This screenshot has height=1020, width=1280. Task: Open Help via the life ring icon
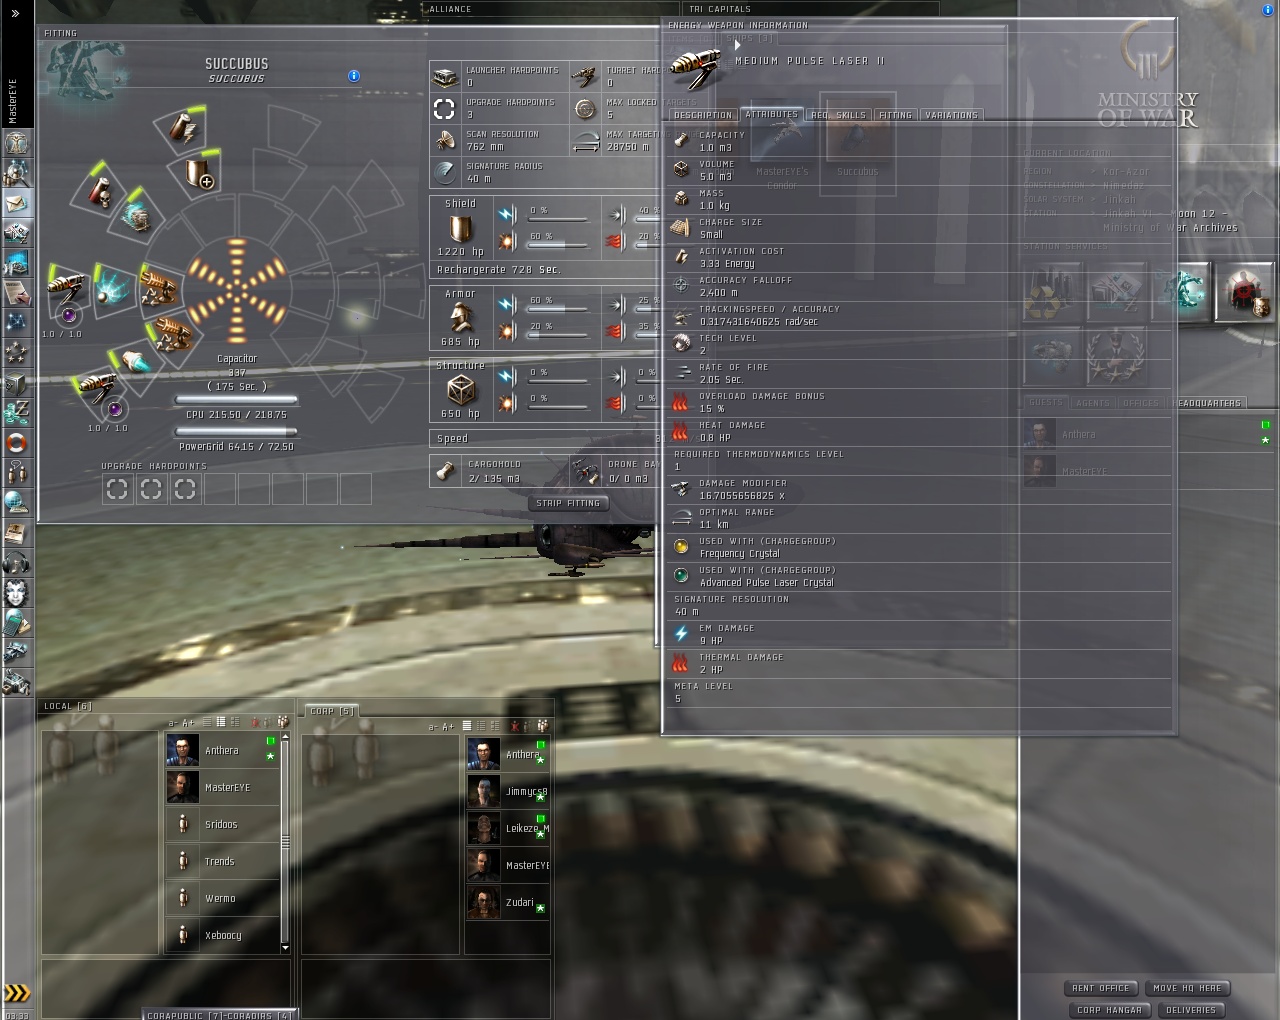(17, 442)
